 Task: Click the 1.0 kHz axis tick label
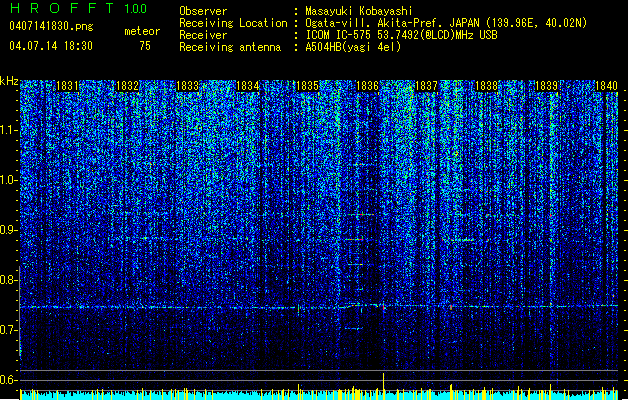click(8, 180)
